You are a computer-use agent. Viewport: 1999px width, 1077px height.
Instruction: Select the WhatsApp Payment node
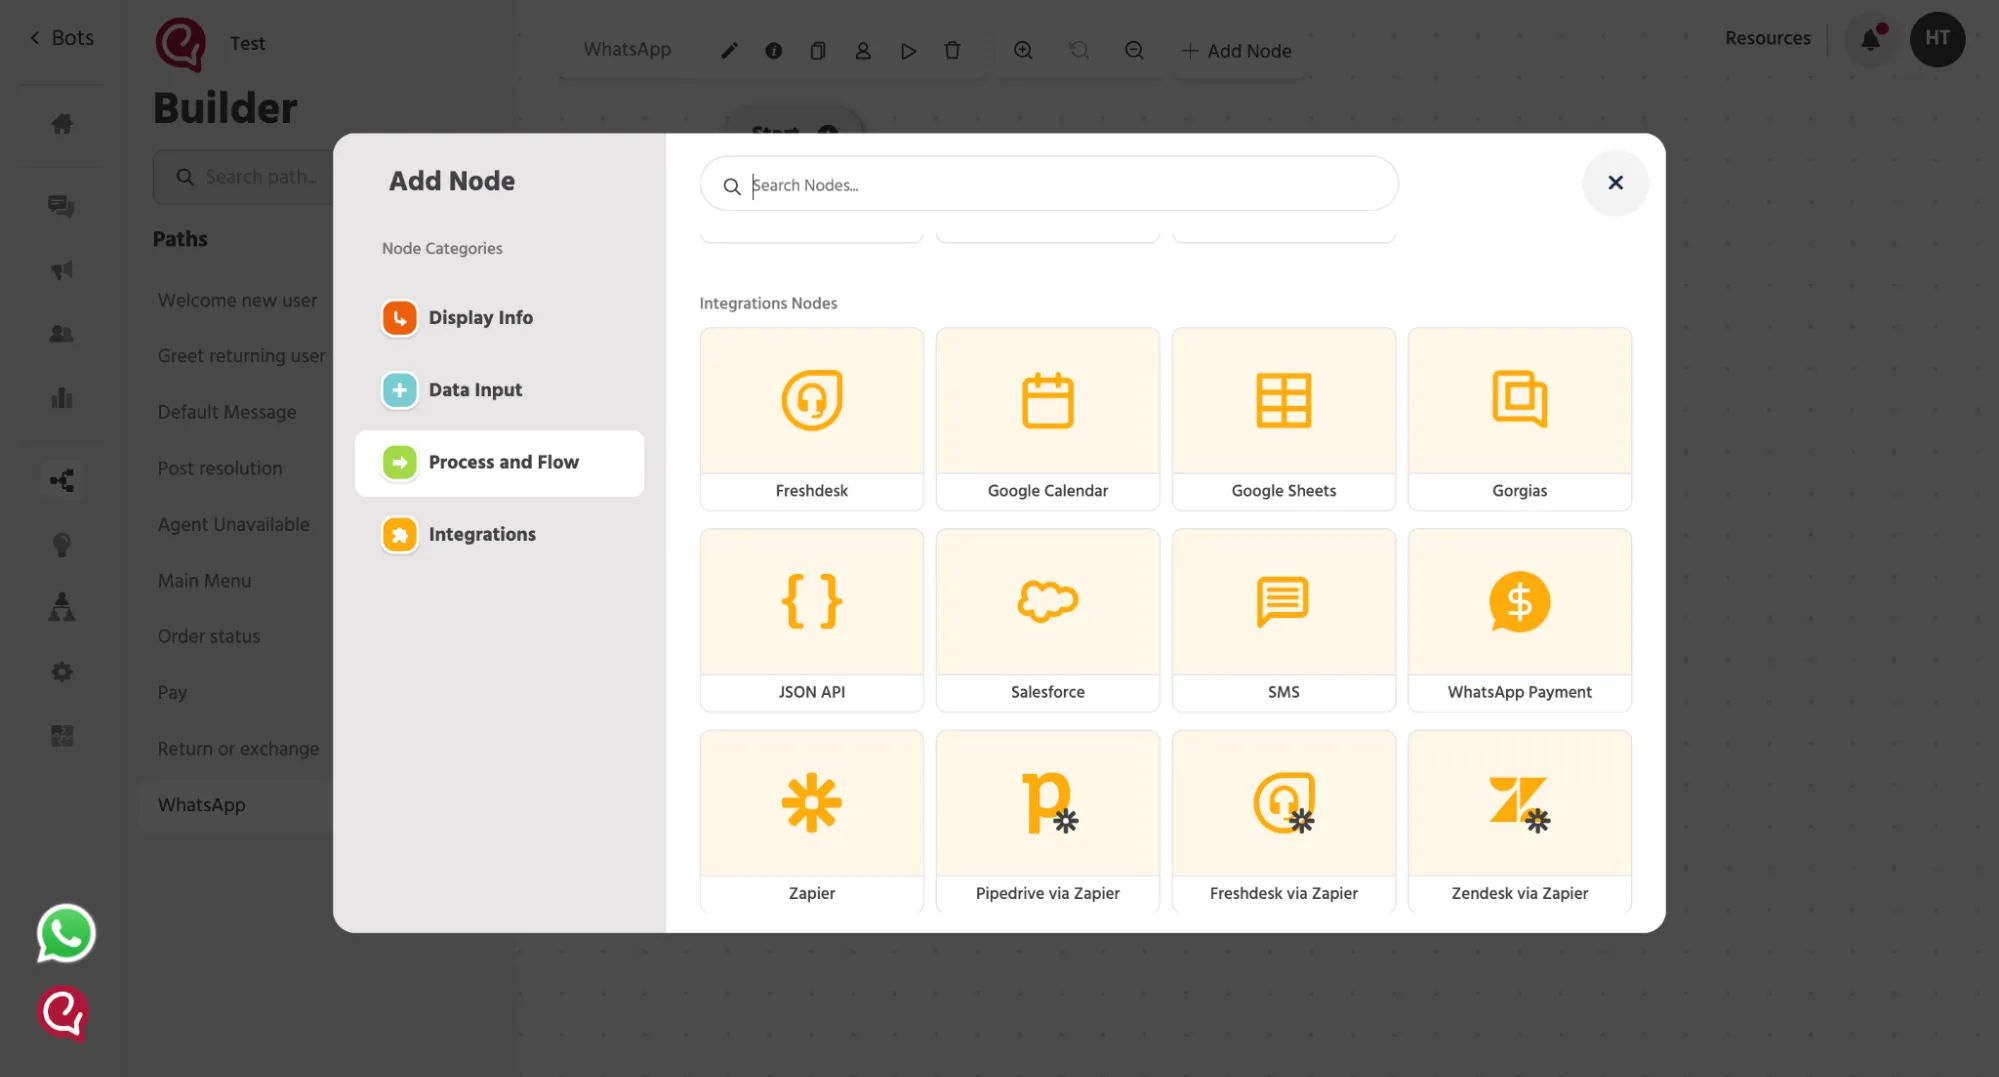point(1519,620)
